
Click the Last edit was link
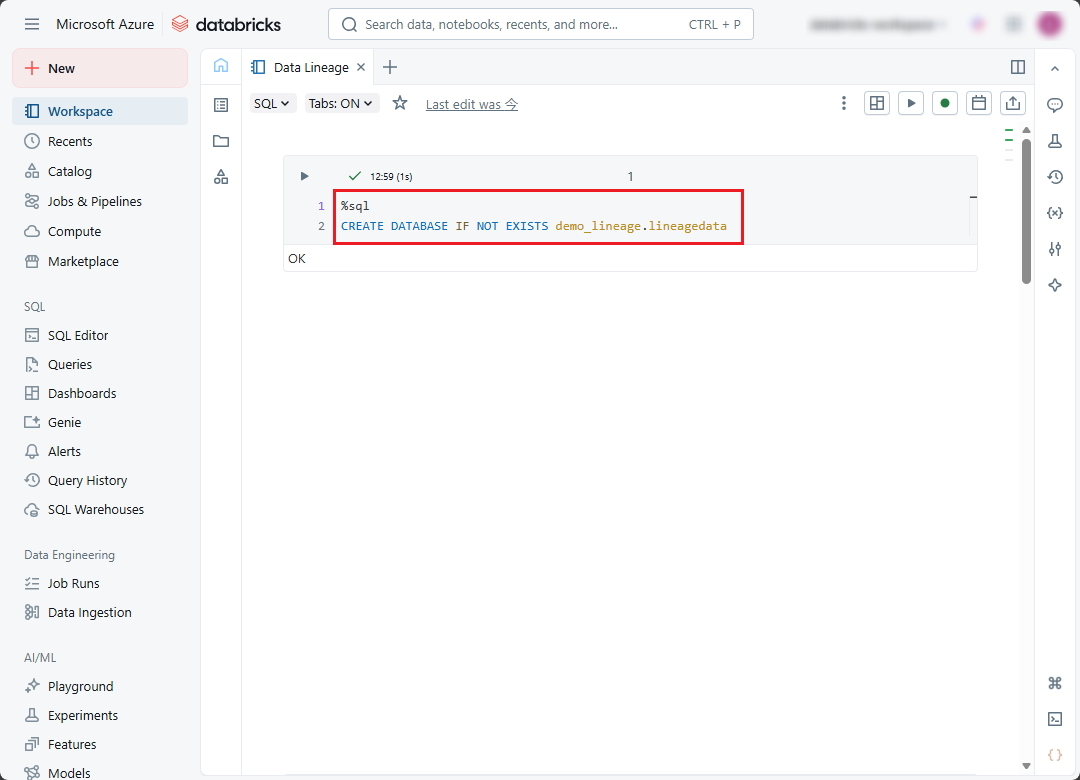pyautogui.click(x=471, y=104)
